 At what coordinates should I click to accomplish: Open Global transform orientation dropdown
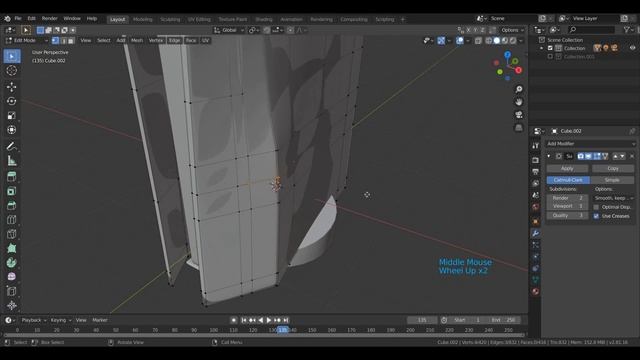coord(229,30)
